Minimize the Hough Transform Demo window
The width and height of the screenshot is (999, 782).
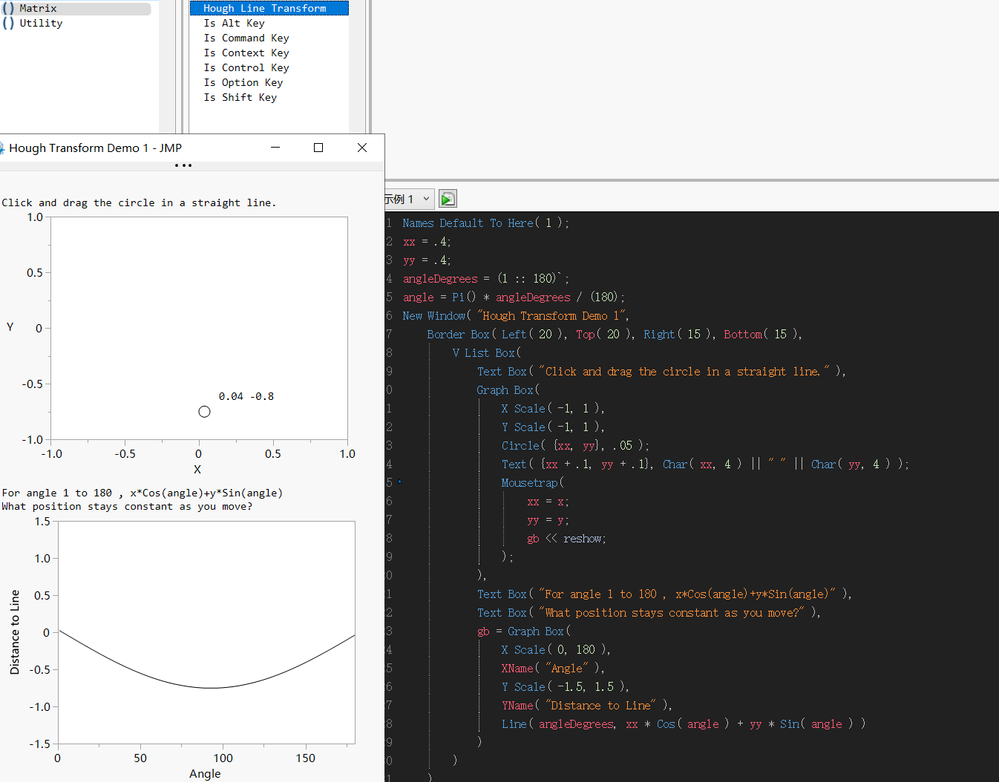pyautogui.click(x=275, y=148)
